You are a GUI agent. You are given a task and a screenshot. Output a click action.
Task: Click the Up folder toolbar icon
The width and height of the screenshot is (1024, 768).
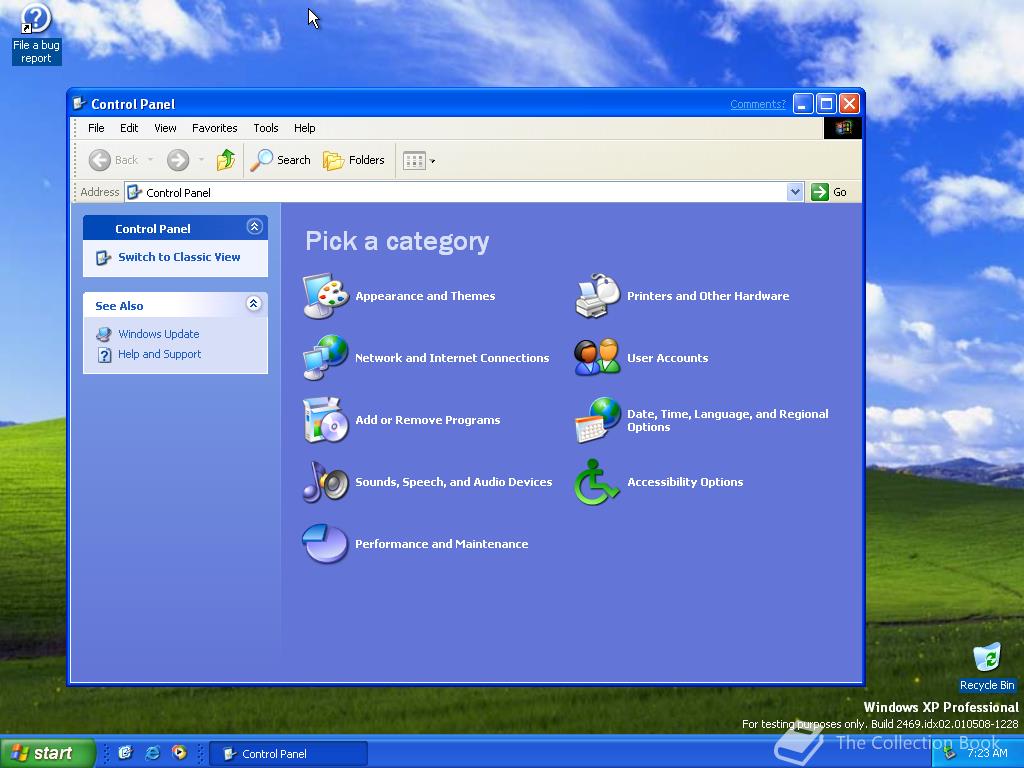(x=226, y=160)
